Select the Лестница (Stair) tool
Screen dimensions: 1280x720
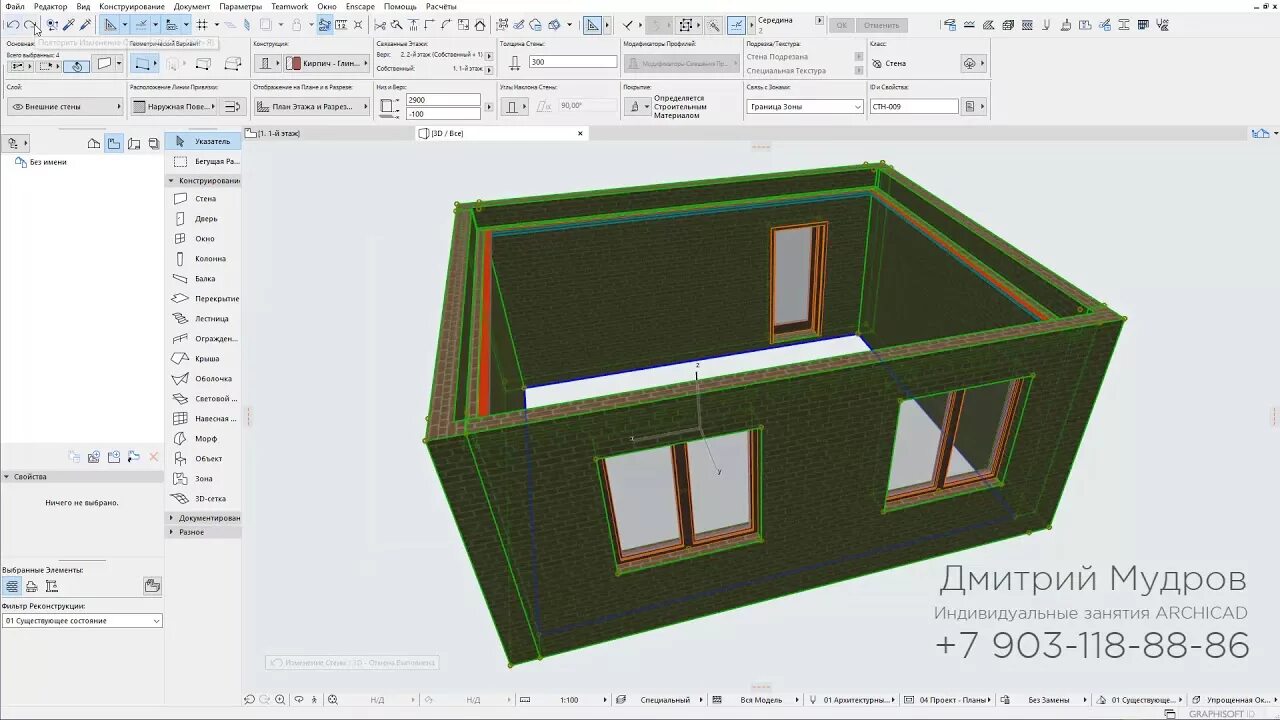coord(203,319)
